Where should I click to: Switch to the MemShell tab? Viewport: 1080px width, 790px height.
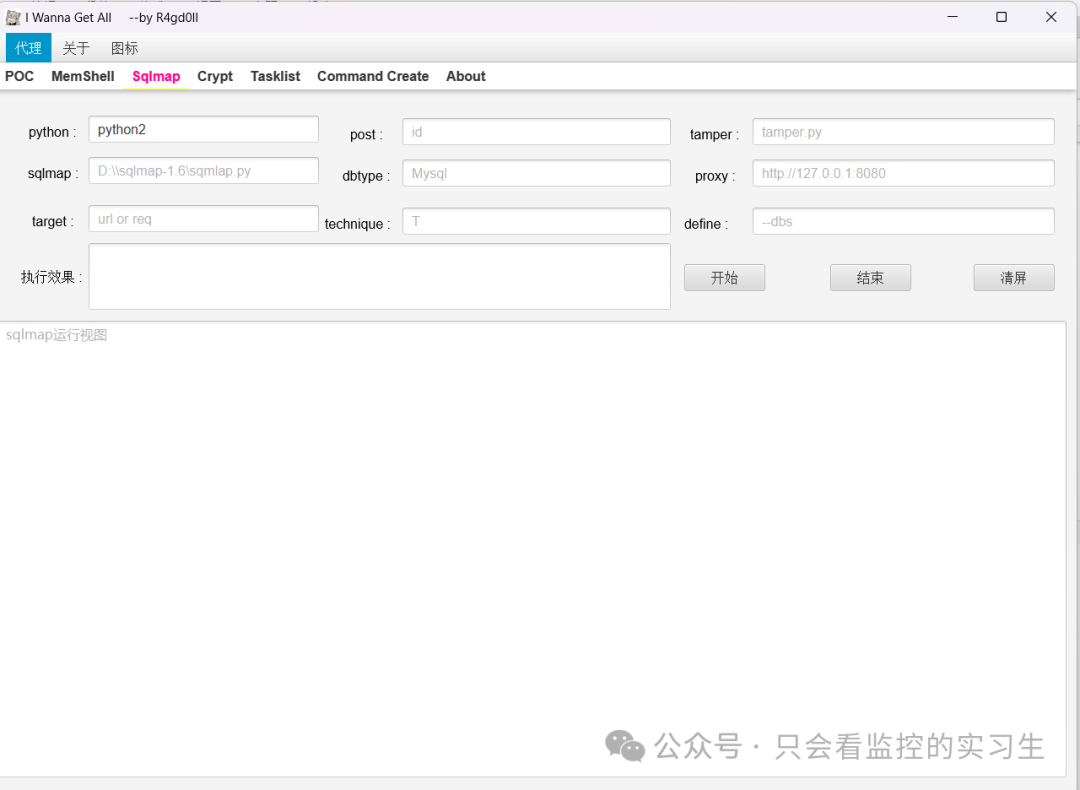click(83, 76)
